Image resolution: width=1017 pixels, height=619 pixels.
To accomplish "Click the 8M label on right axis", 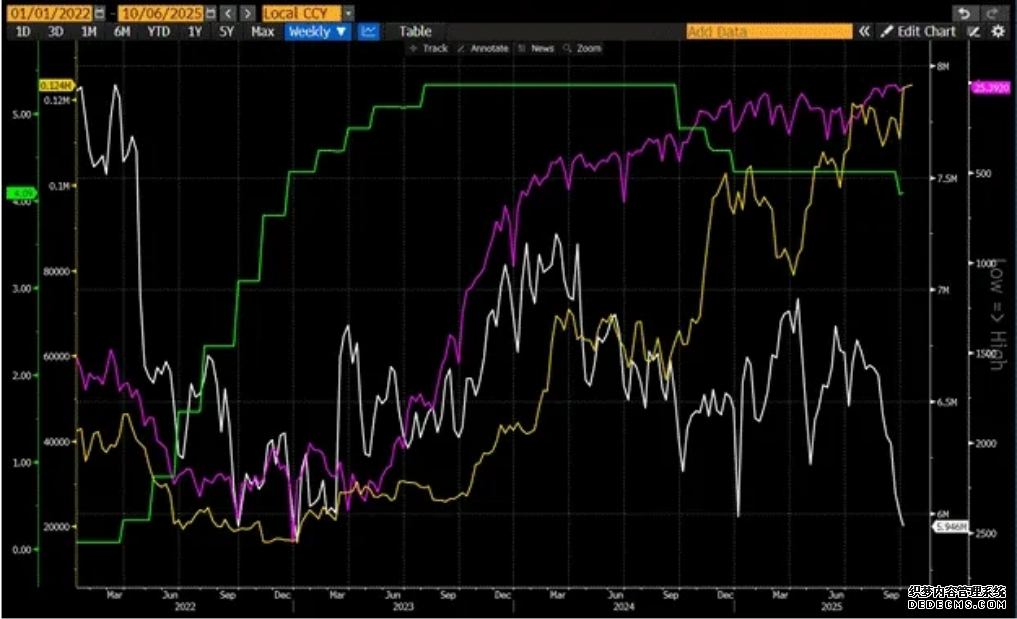I will coord(943,66).
